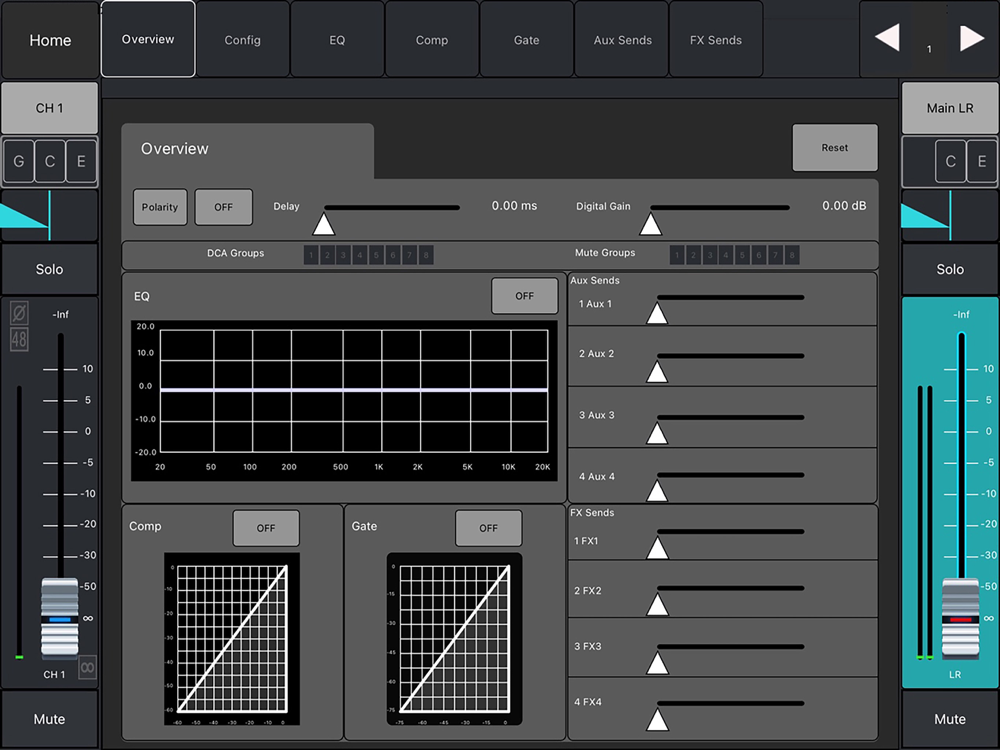Toggle Polarity OFF button
This screenshot has width=1000, height=750.
pos(223,207)
